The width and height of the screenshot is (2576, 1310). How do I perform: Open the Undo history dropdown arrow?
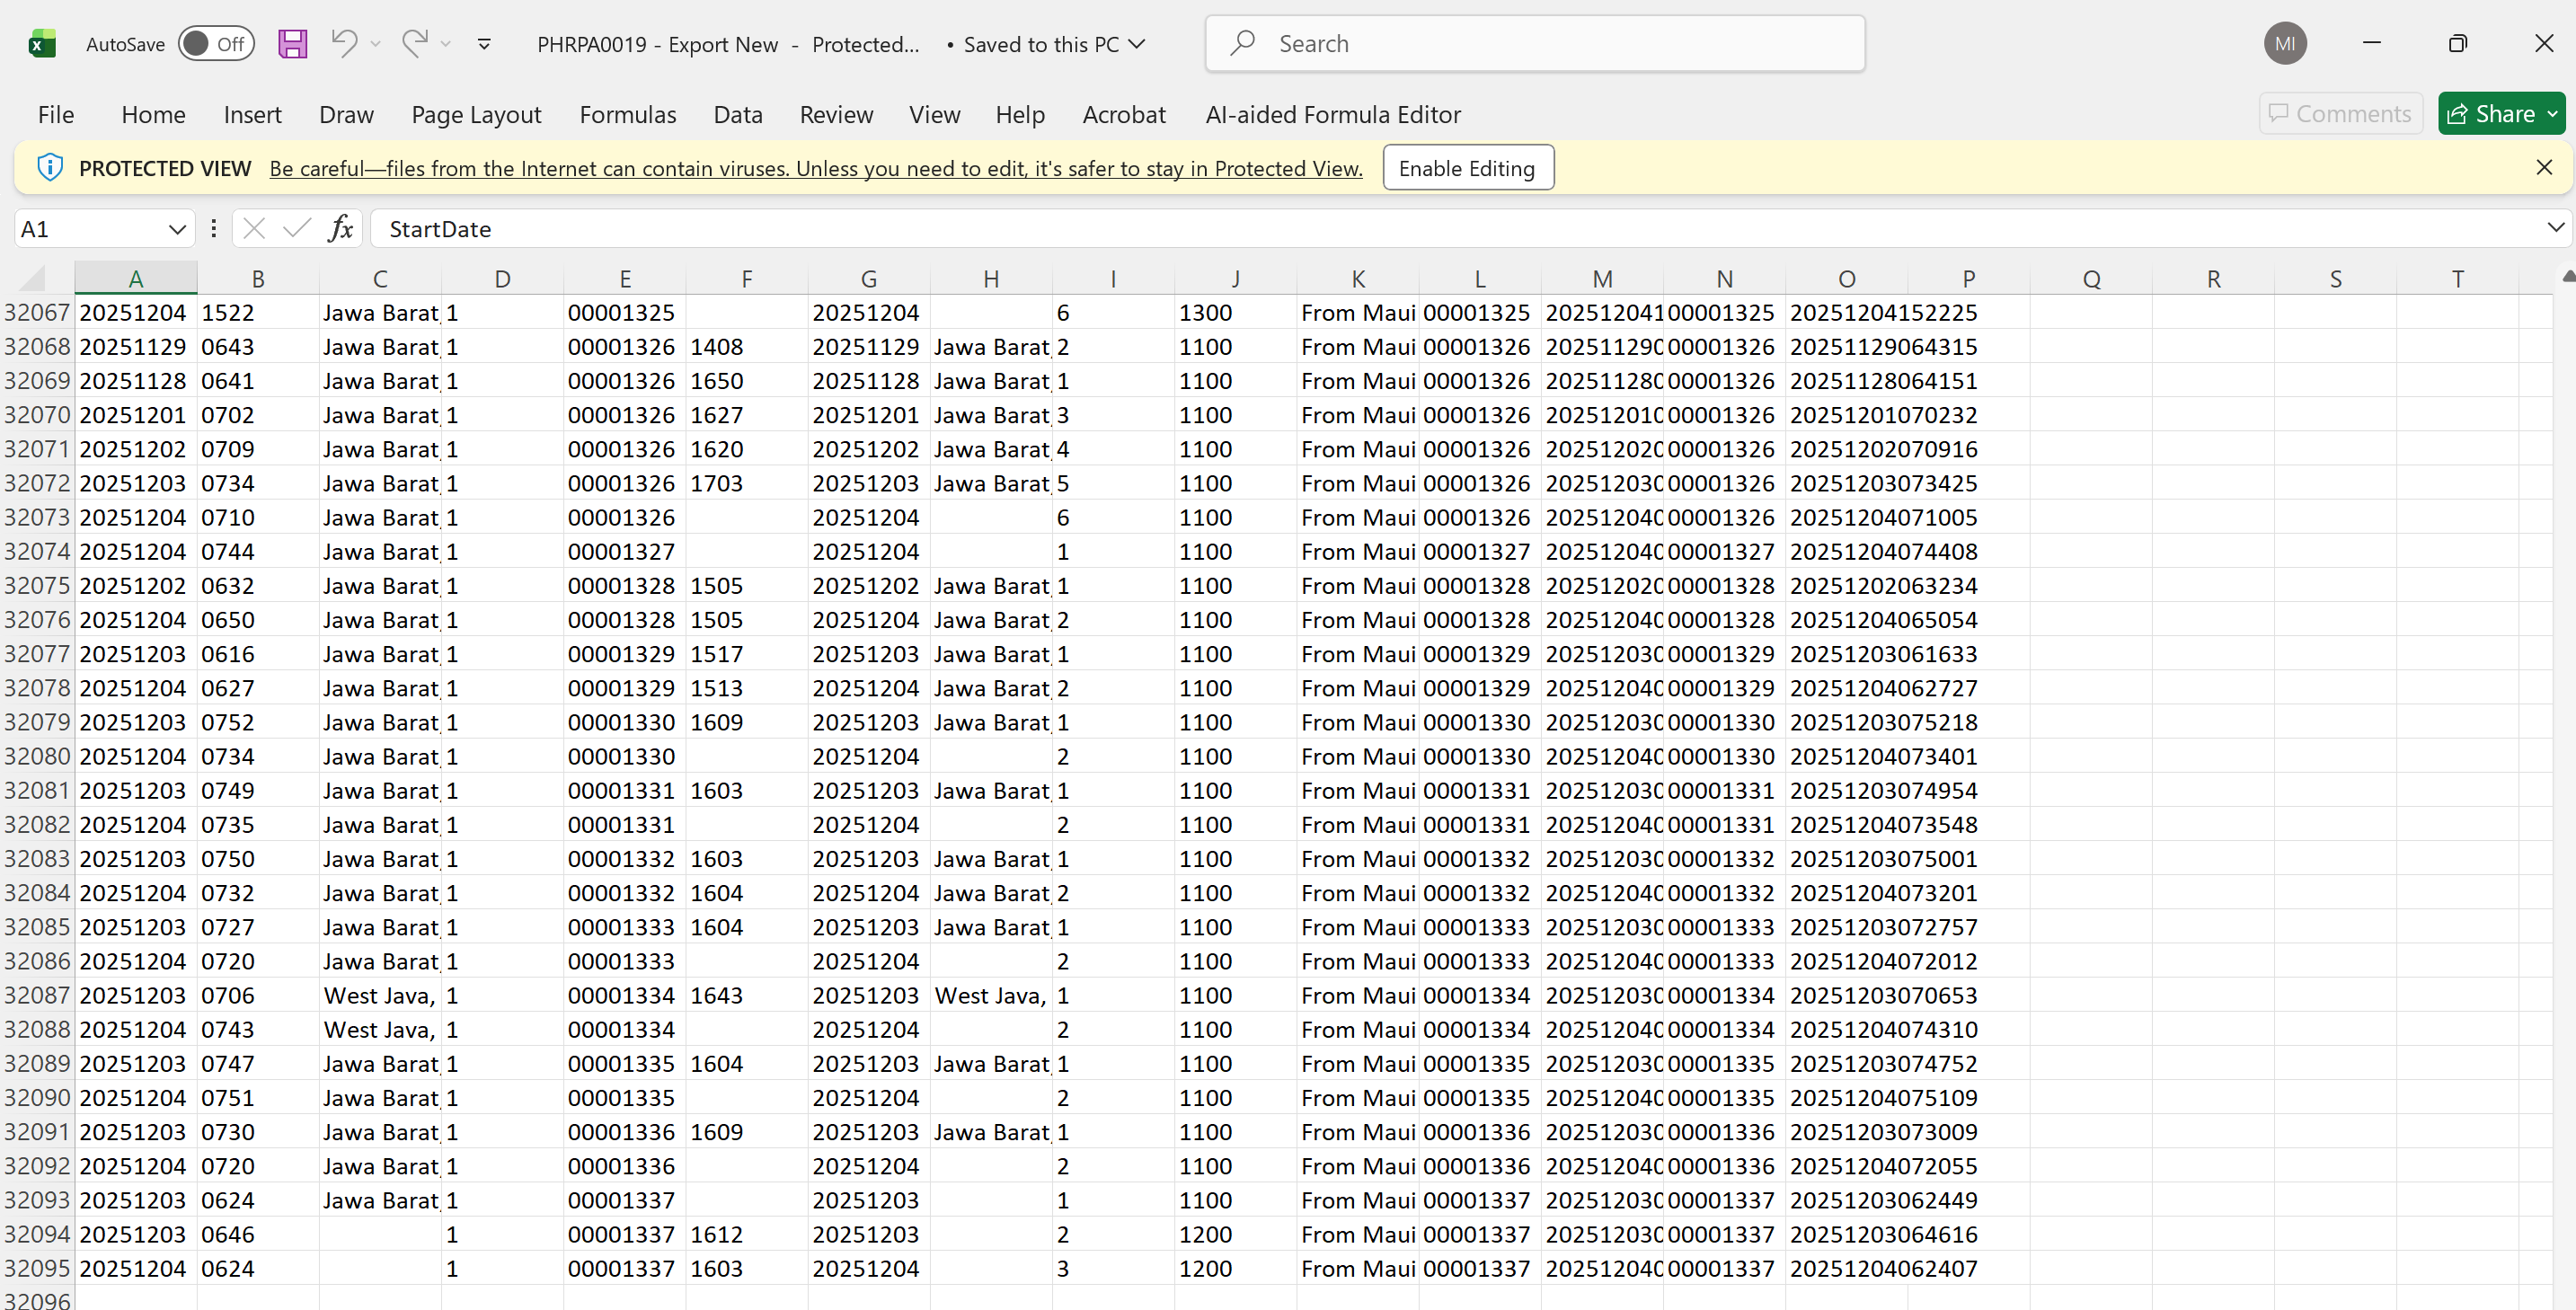tap(376, 44)
